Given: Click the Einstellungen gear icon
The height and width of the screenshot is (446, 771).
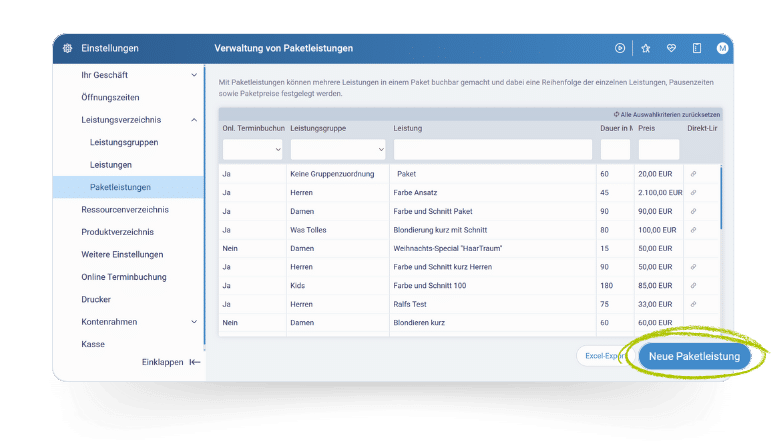Looking at the screenshot, I should click(67, 48).
